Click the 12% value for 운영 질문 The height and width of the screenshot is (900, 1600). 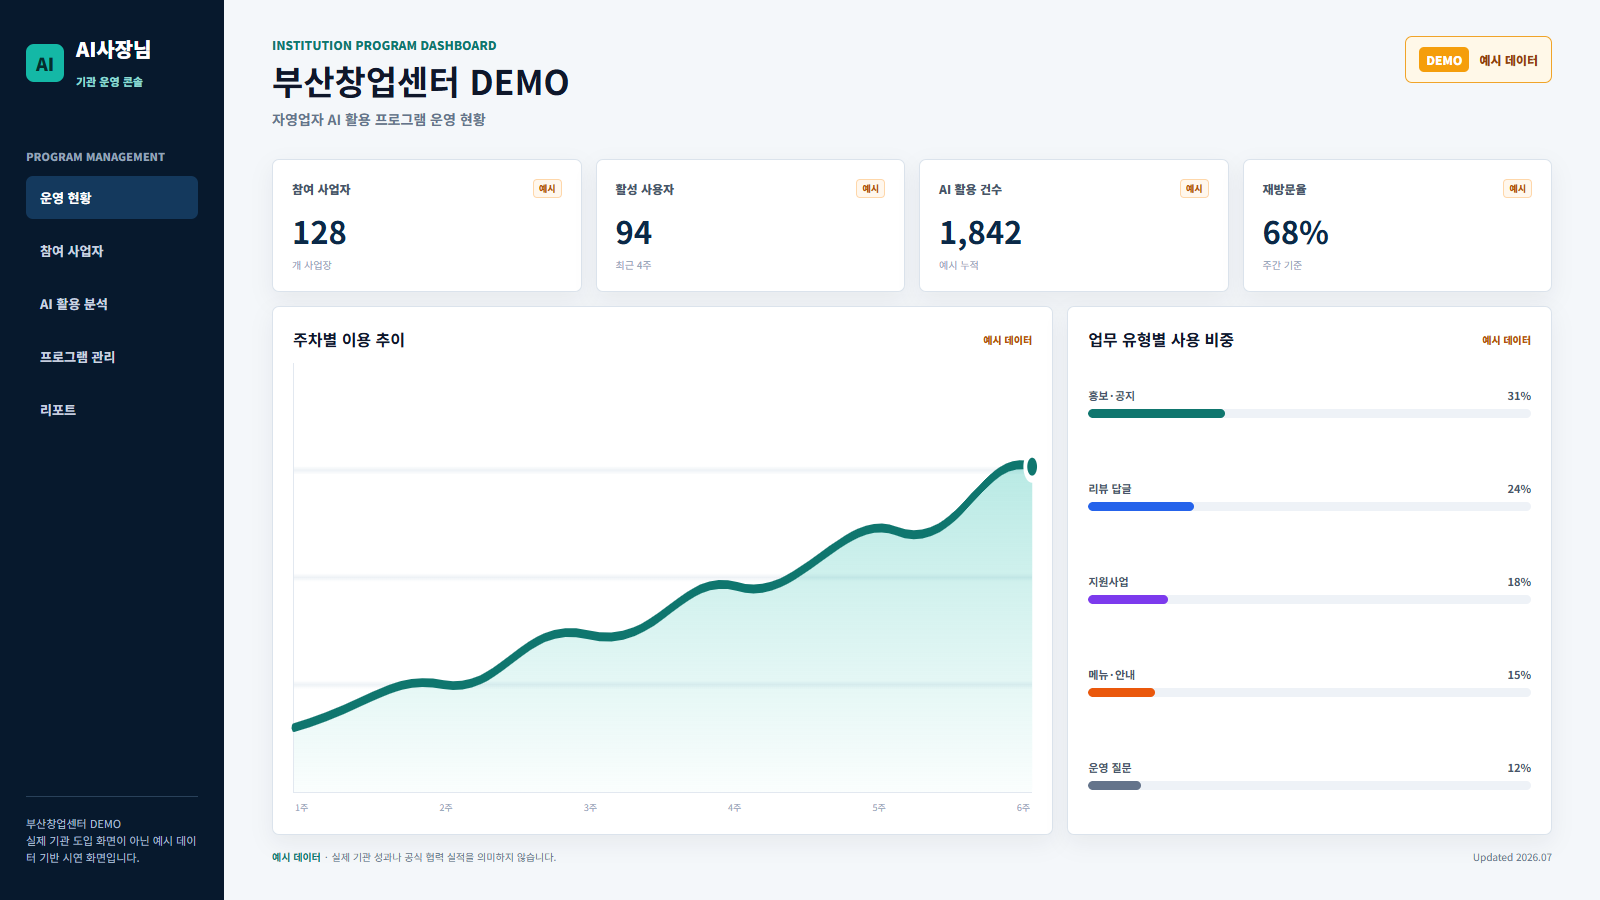point(1519,768)
